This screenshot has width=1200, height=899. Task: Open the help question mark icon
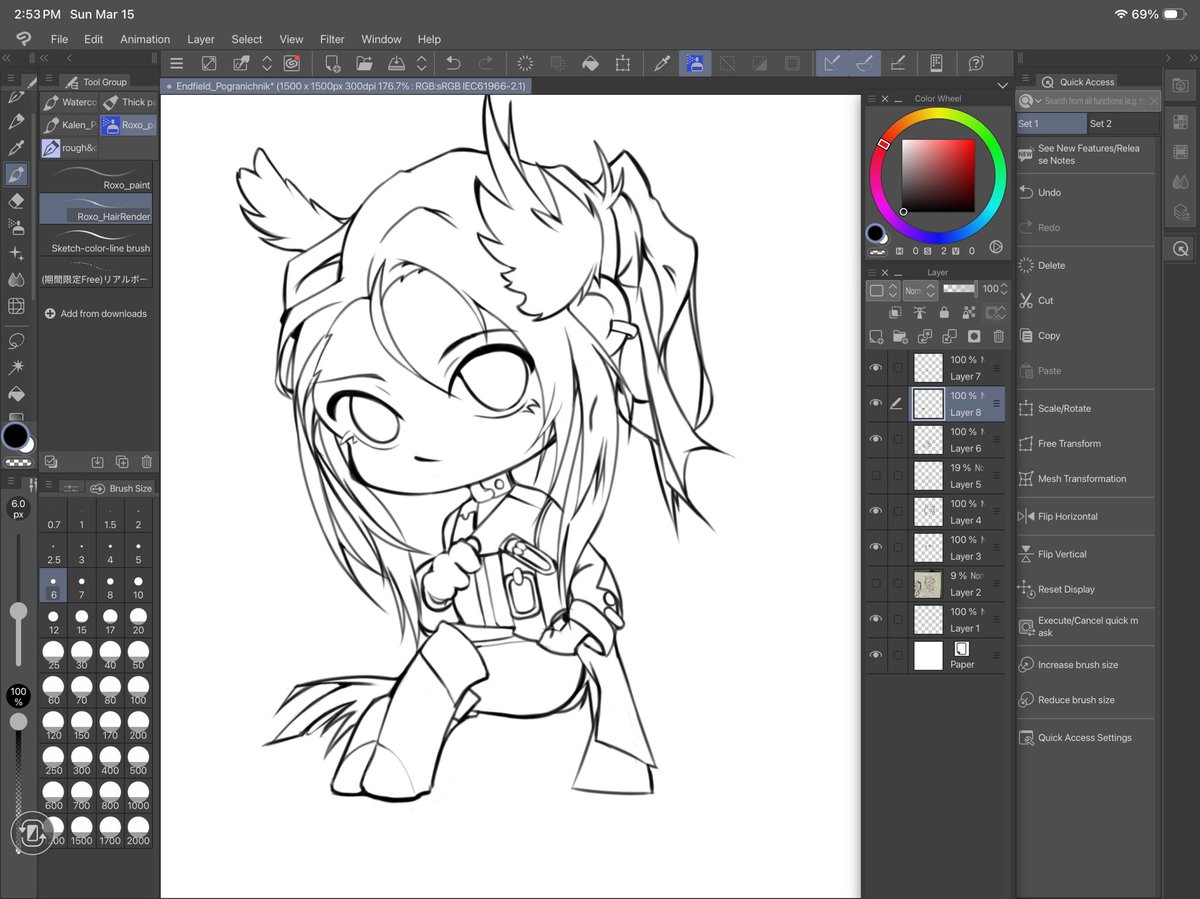976,63
